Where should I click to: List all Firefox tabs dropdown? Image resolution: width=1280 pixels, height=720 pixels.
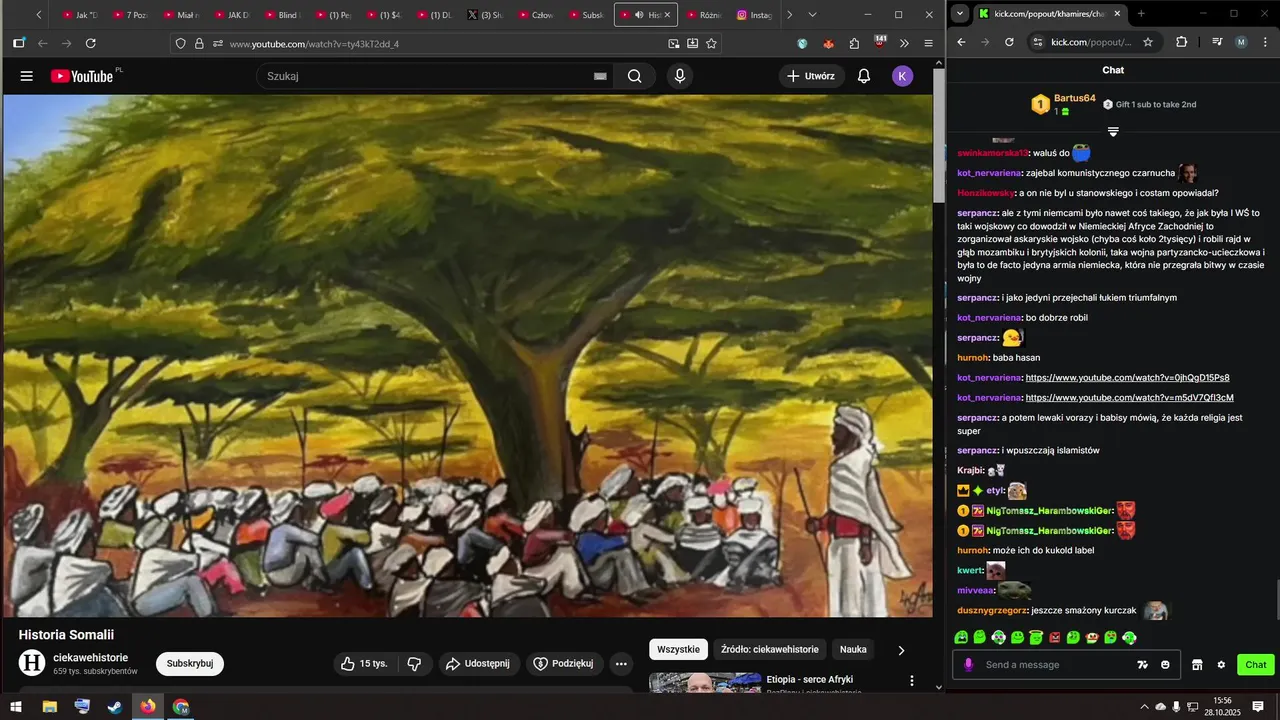point(812,15)
